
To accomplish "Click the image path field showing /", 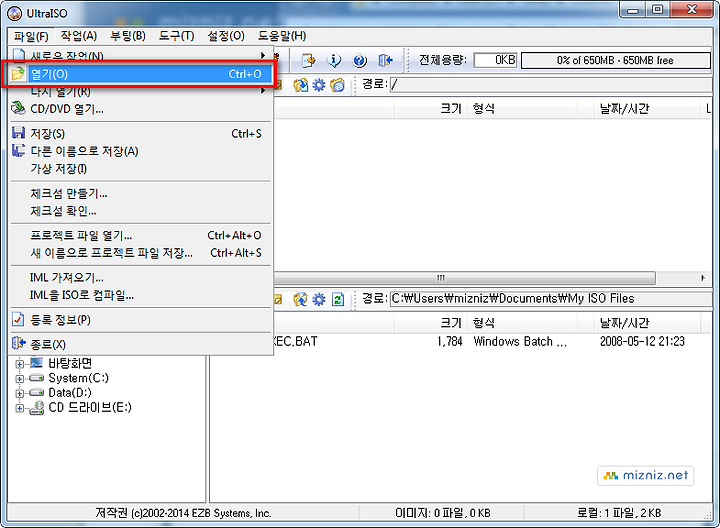I will (551, 84).
